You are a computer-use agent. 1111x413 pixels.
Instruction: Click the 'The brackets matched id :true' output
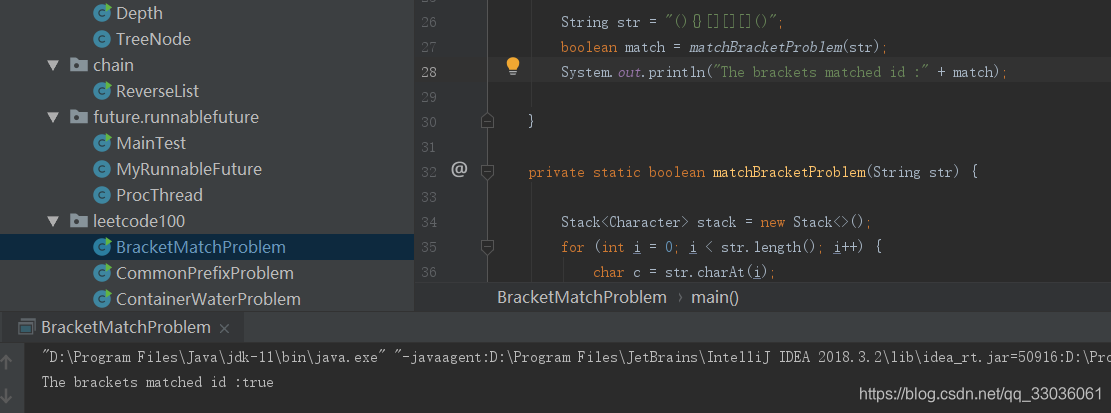click(x=157, y=383)
